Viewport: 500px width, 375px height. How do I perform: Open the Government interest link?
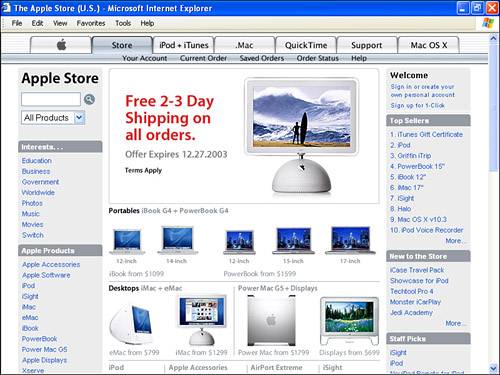pos(40,182)
